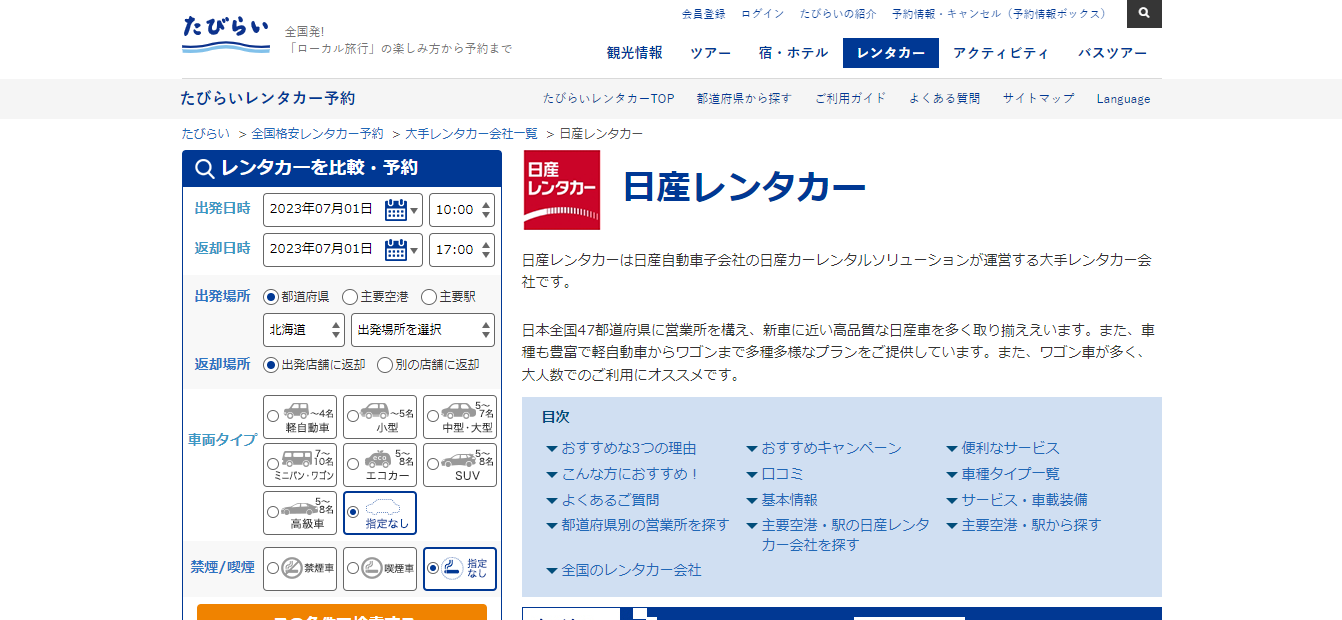This screenshot has width=1342, height=620.
Task: Click the search magnifier icon in header
Action: coord(1144,14)
